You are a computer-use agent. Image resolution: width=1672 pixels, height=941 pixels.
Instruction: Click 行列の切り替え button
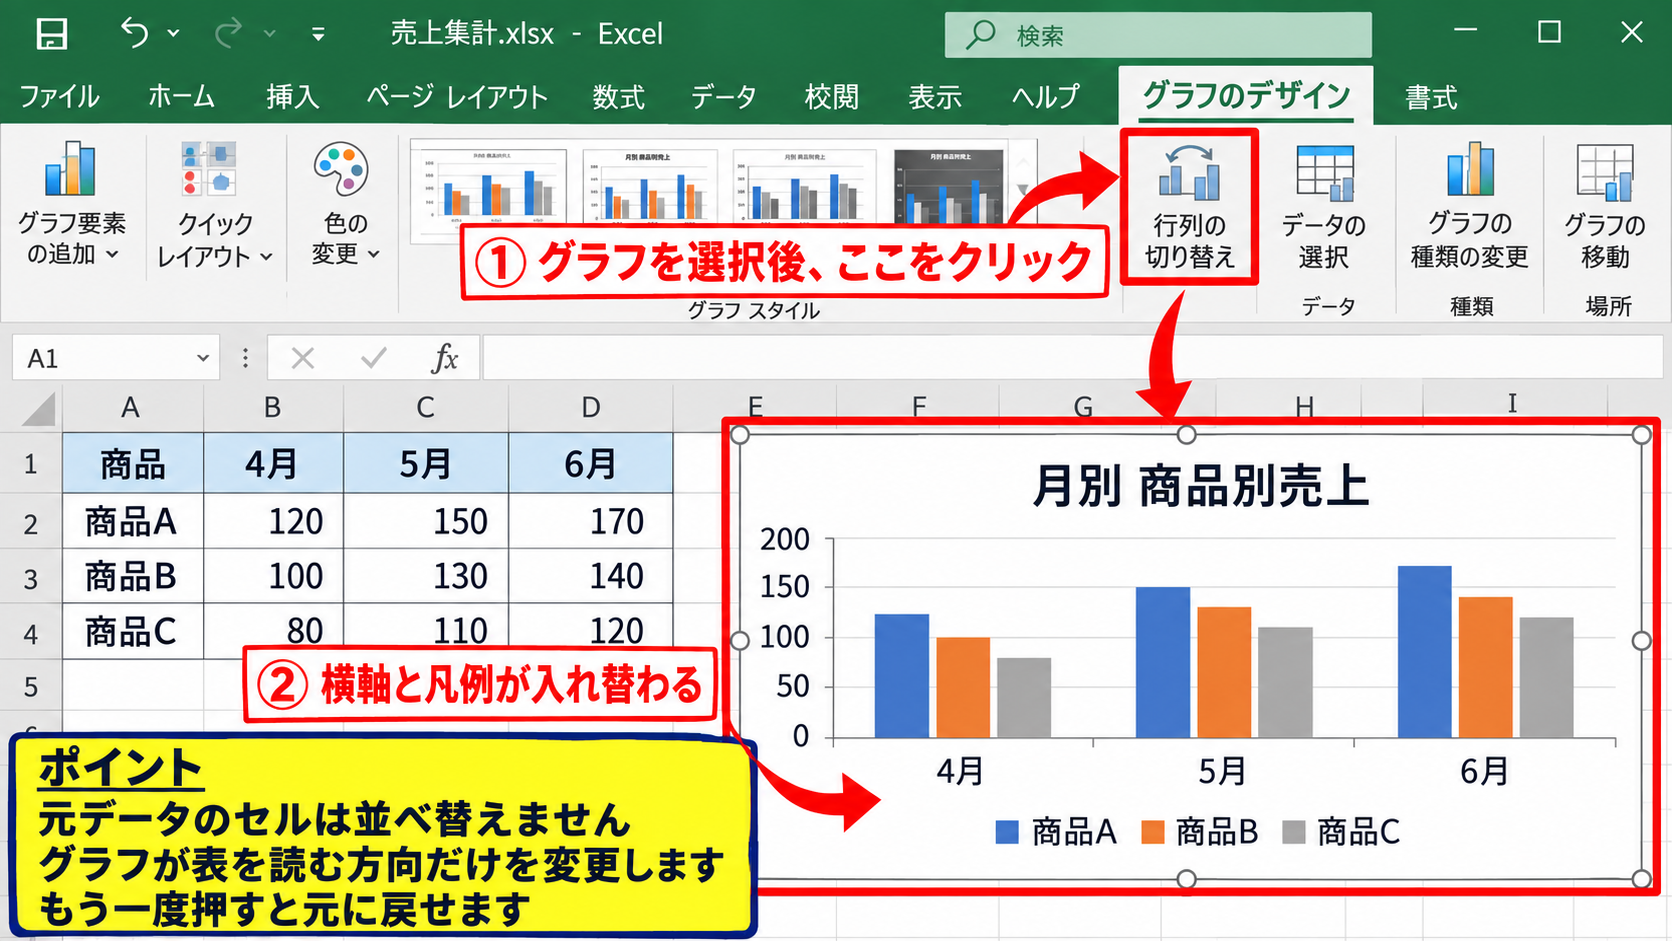tap(1189, 207)
